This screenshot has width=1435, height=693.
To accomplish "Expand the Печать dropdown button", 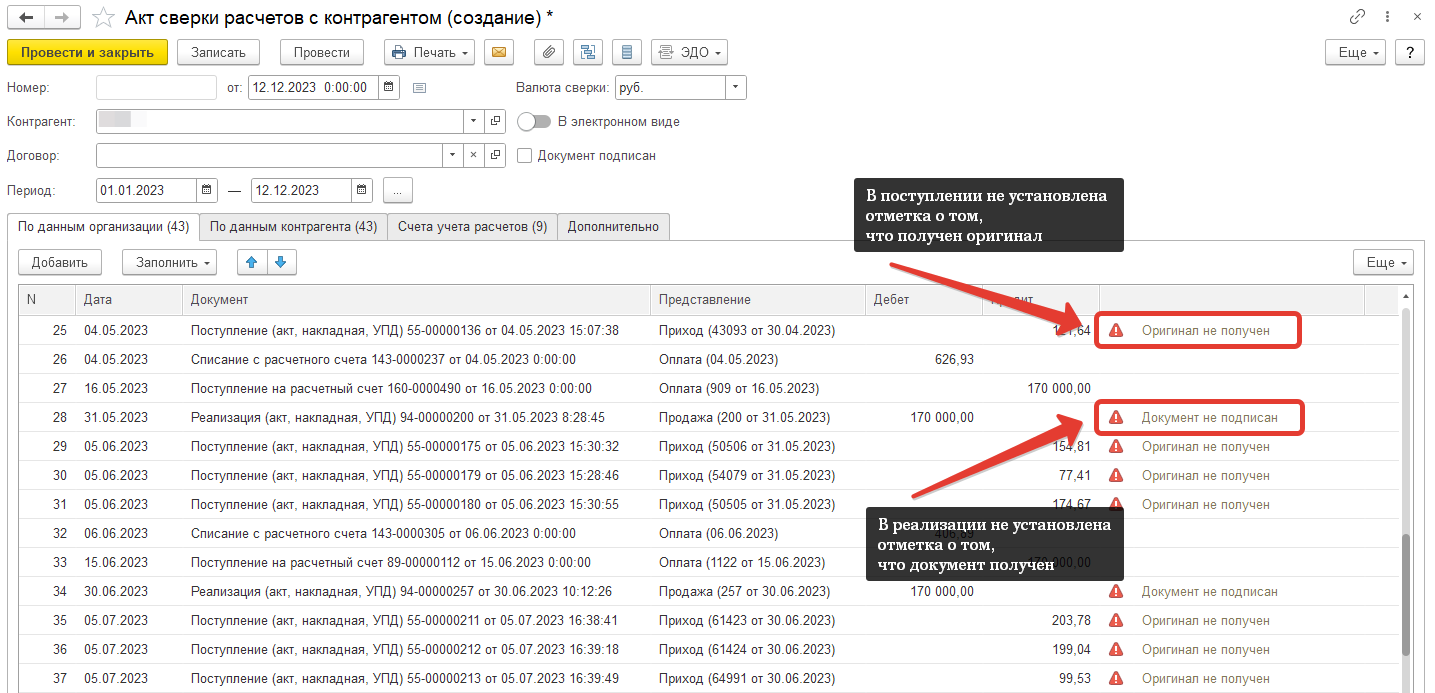I will point(430,52).
